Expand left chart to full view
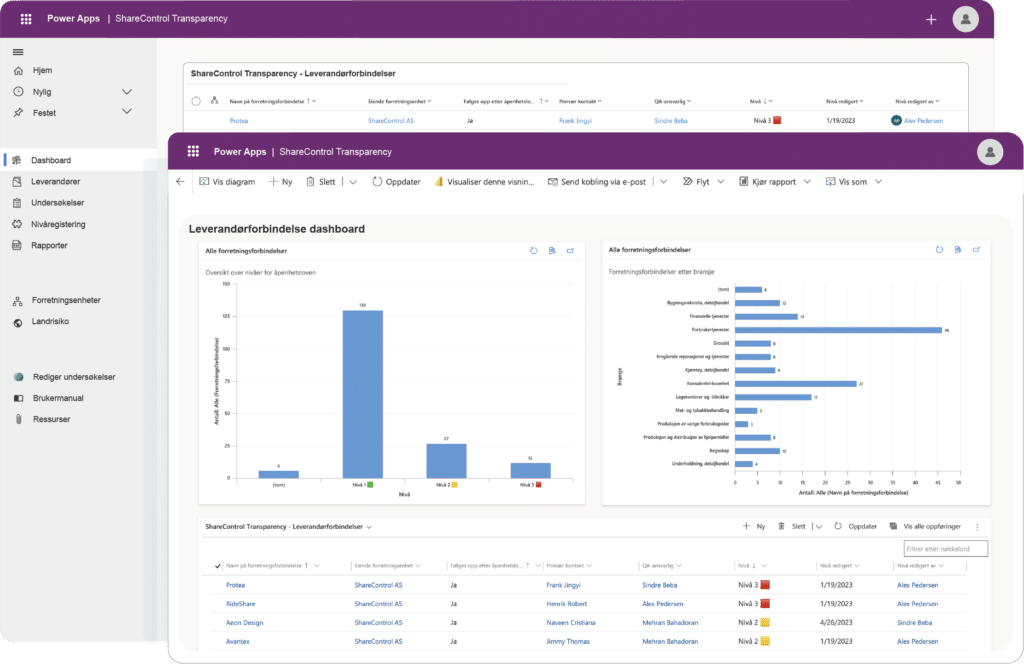1024x664 pixels. click(x=571, y=251)
